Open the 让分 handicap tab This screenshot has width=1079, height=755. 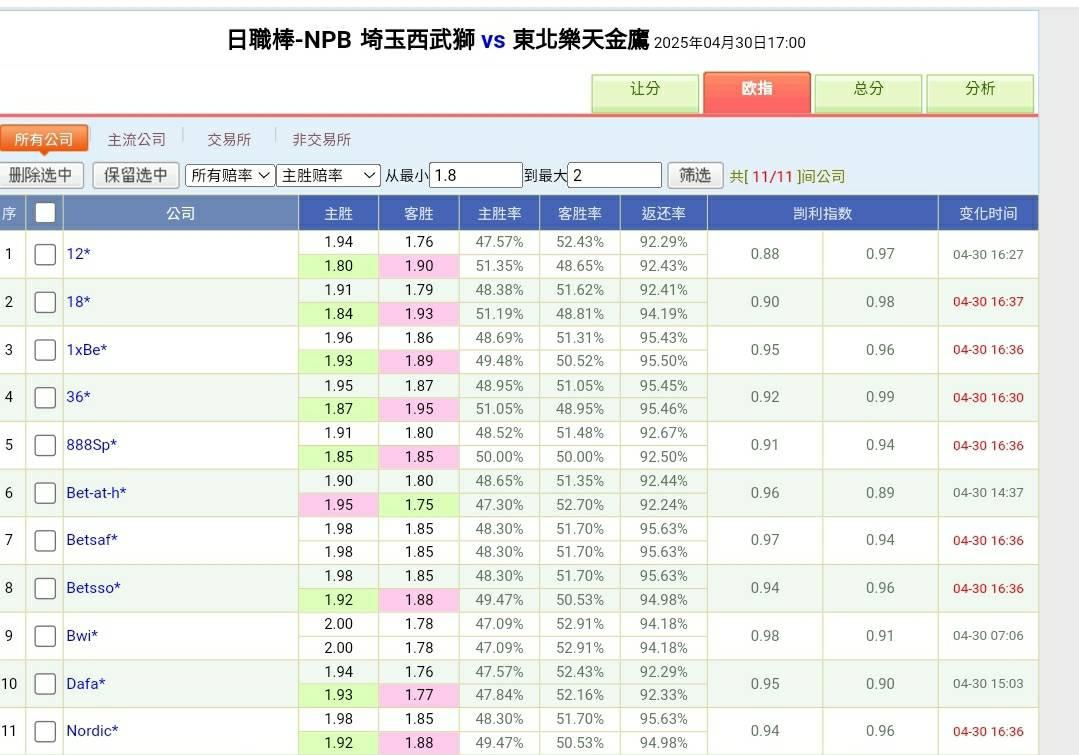click(645, 90)
